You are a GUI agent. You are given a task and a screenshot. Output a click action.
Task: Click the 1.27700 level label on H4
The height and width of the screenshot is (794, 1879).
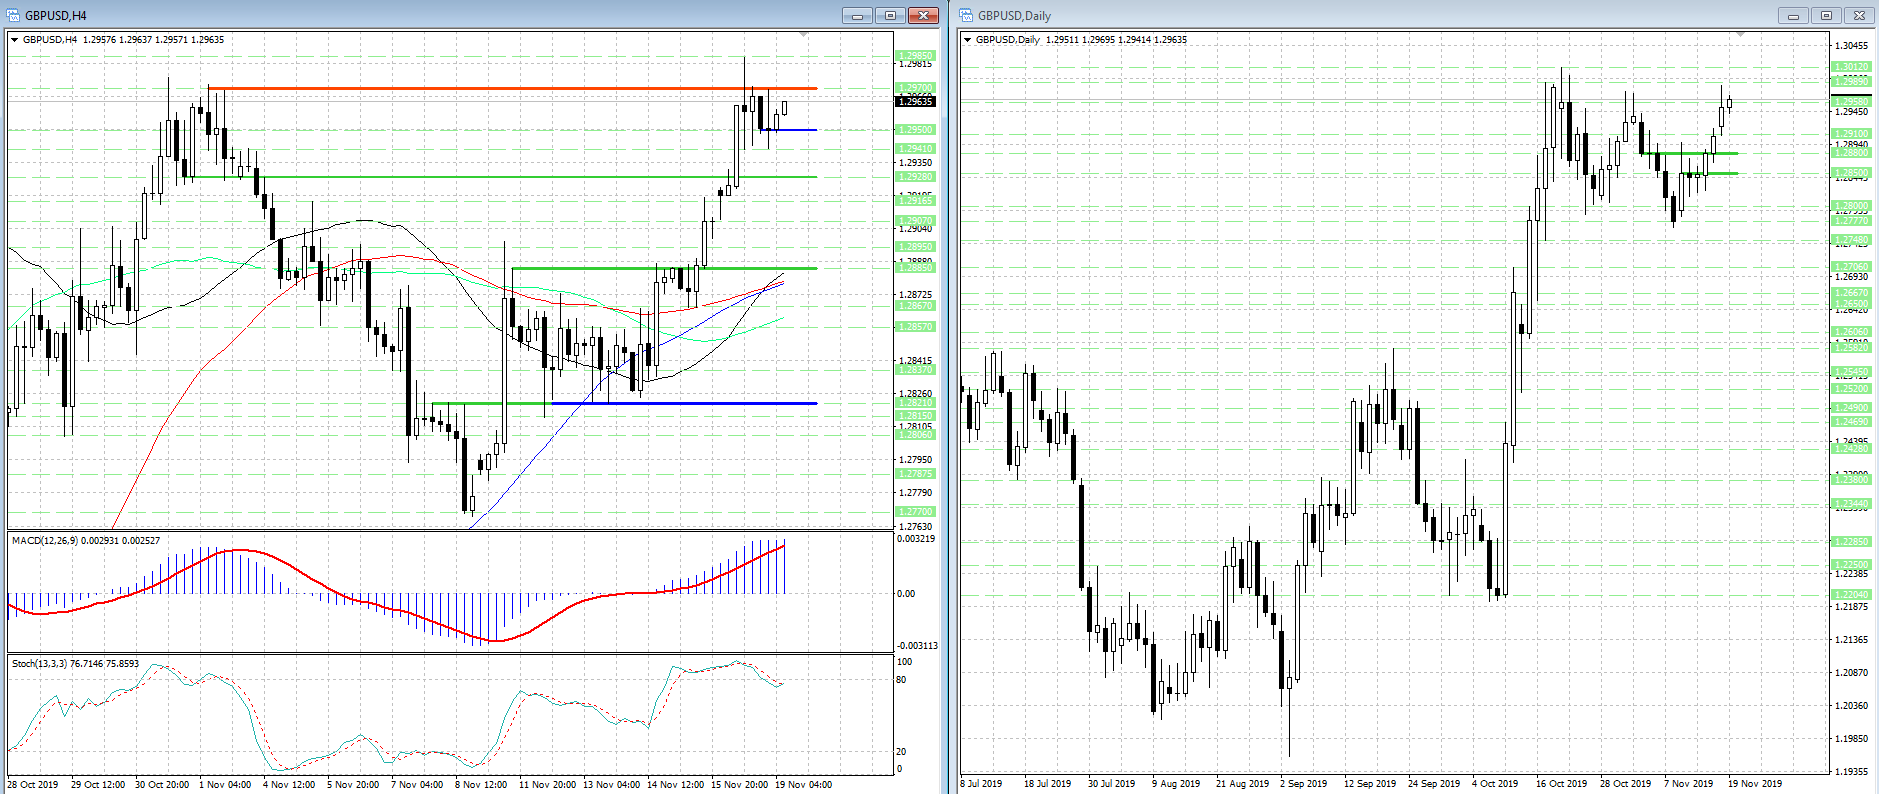[x=915, y=512]
